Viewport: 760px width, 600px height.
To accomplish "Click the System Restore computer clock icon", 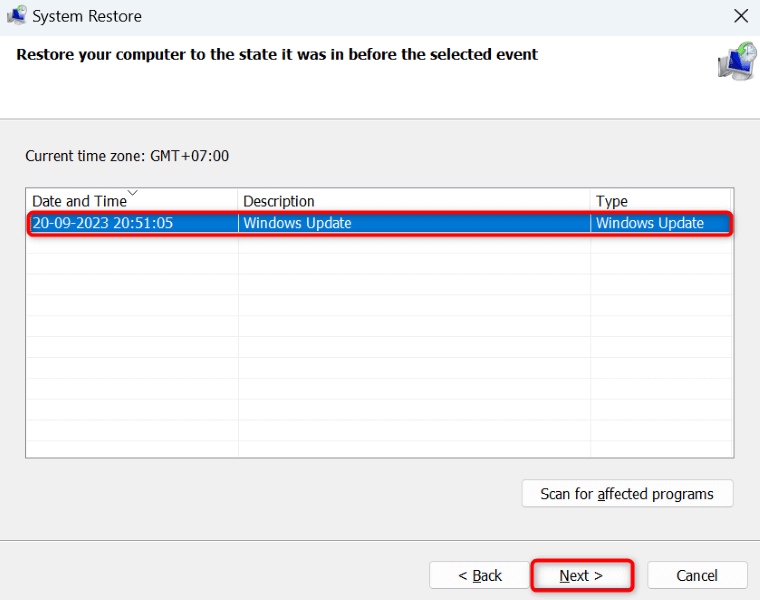I will (x=737, y=61).
